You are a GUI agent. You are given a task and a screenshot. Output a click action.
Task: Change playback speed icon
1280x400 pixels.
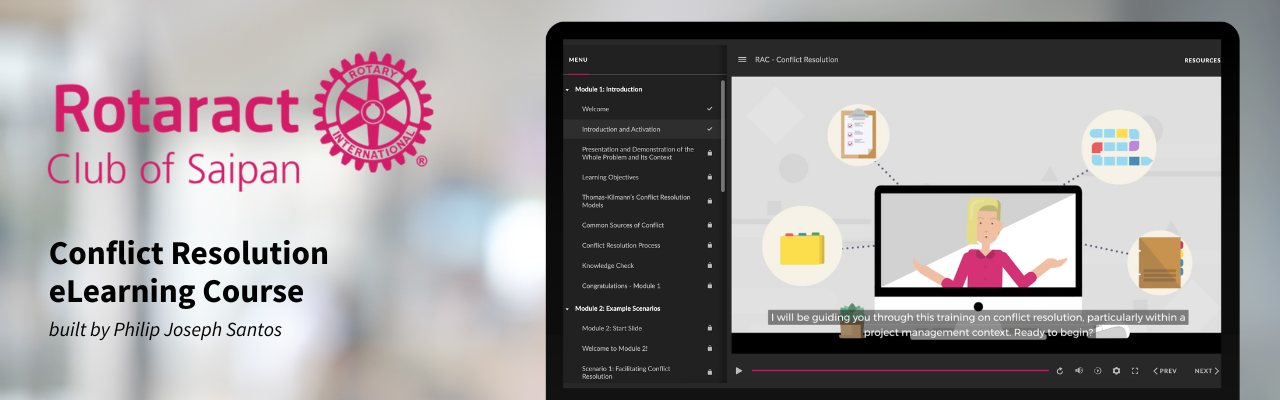click(x=1097, y=371)
